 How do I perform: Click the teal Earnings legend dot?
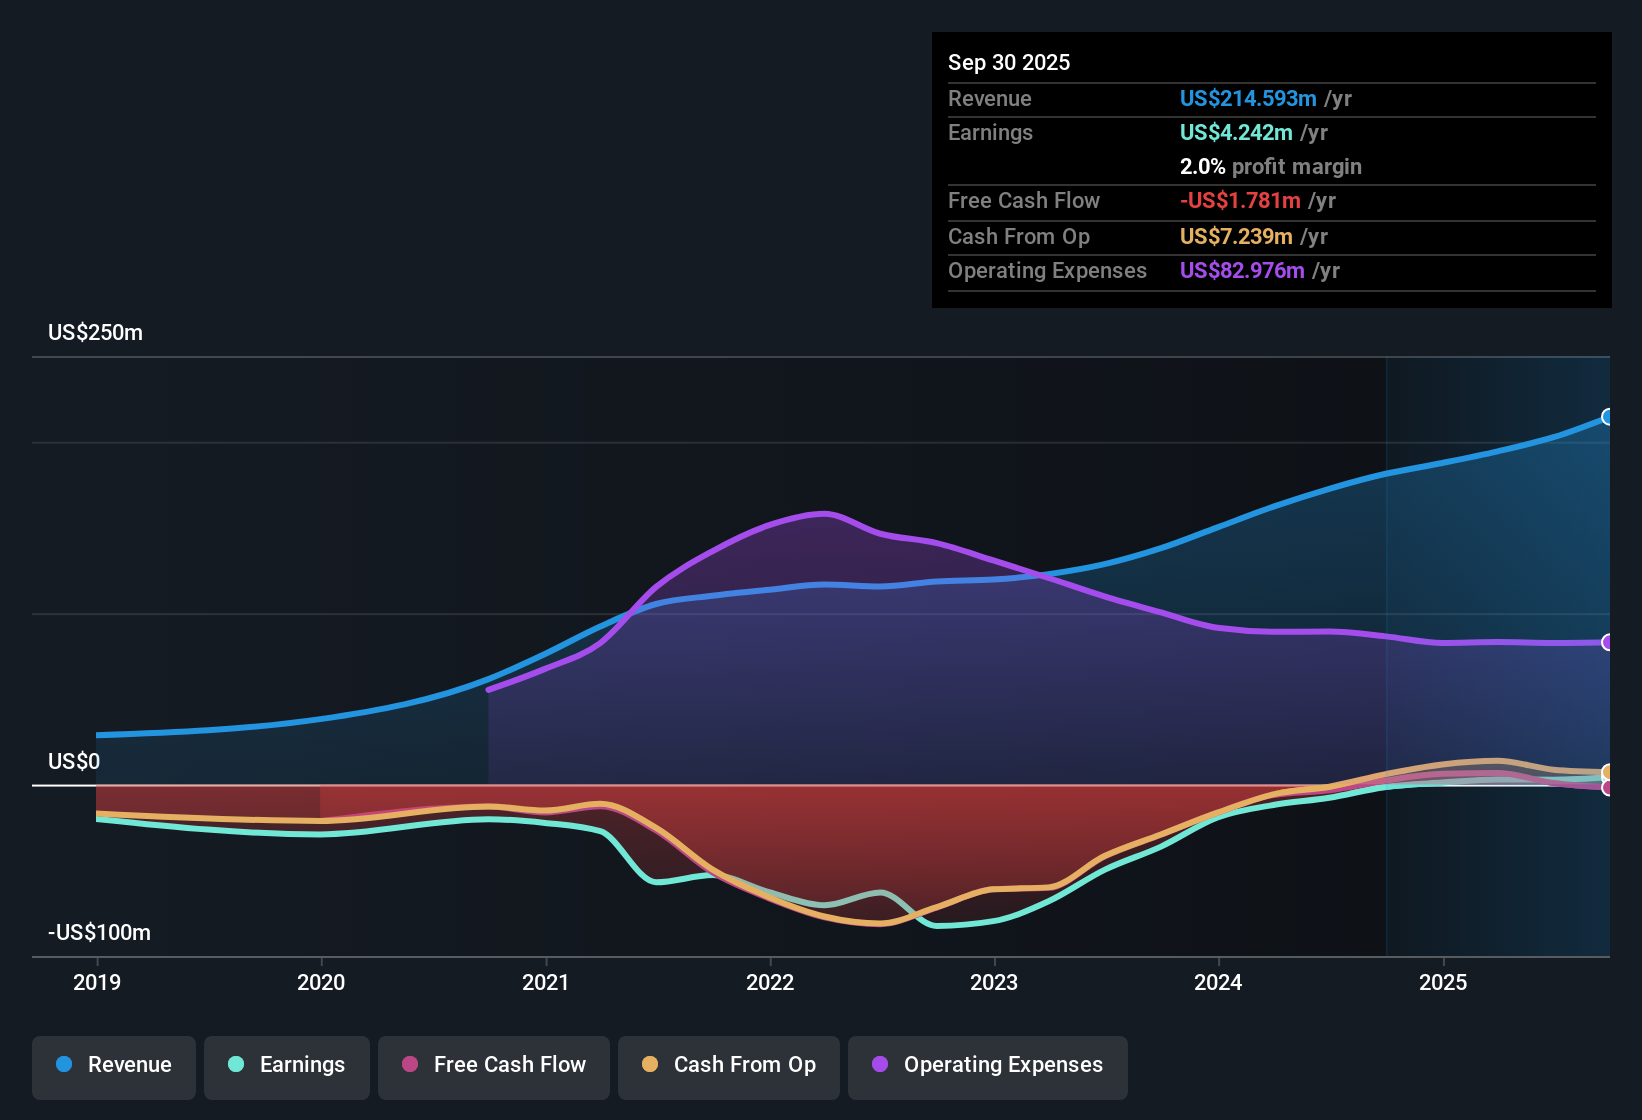pyautogui.click(x=237, y=1065)
